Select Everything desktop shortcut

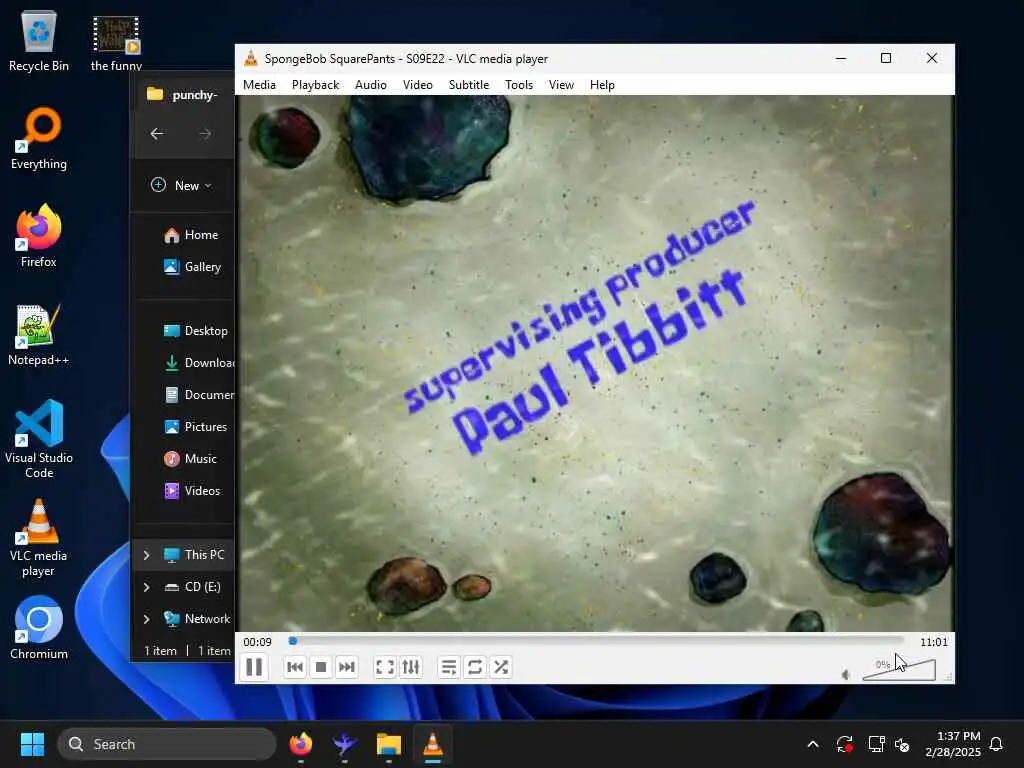click(39, 139)
